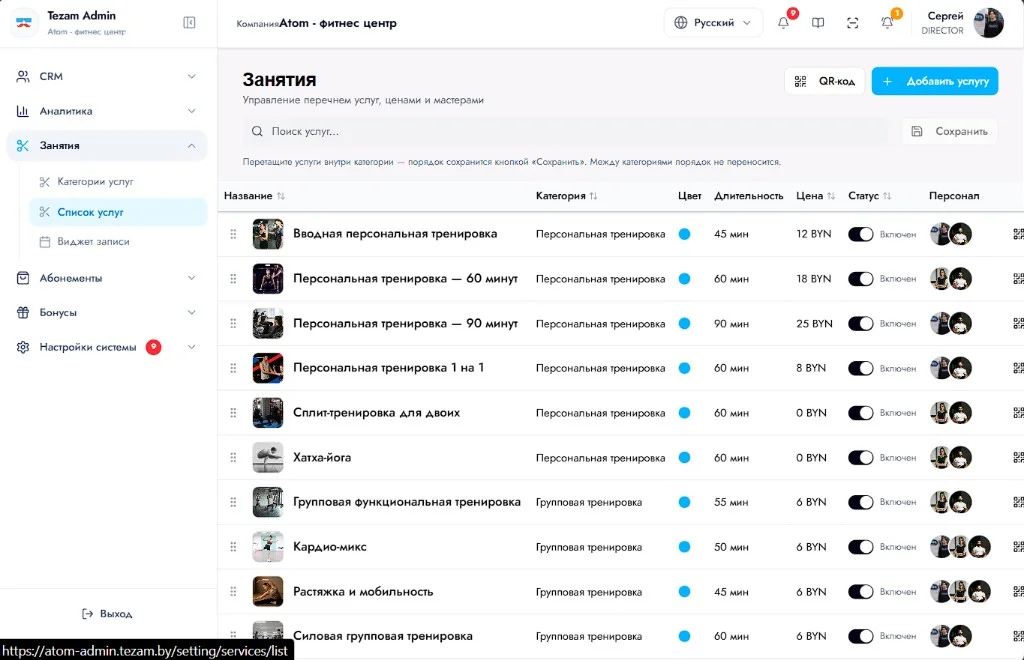Expand the Аналитика menu chevron
Screen dimensions: 1024x660
pos(191,111)
